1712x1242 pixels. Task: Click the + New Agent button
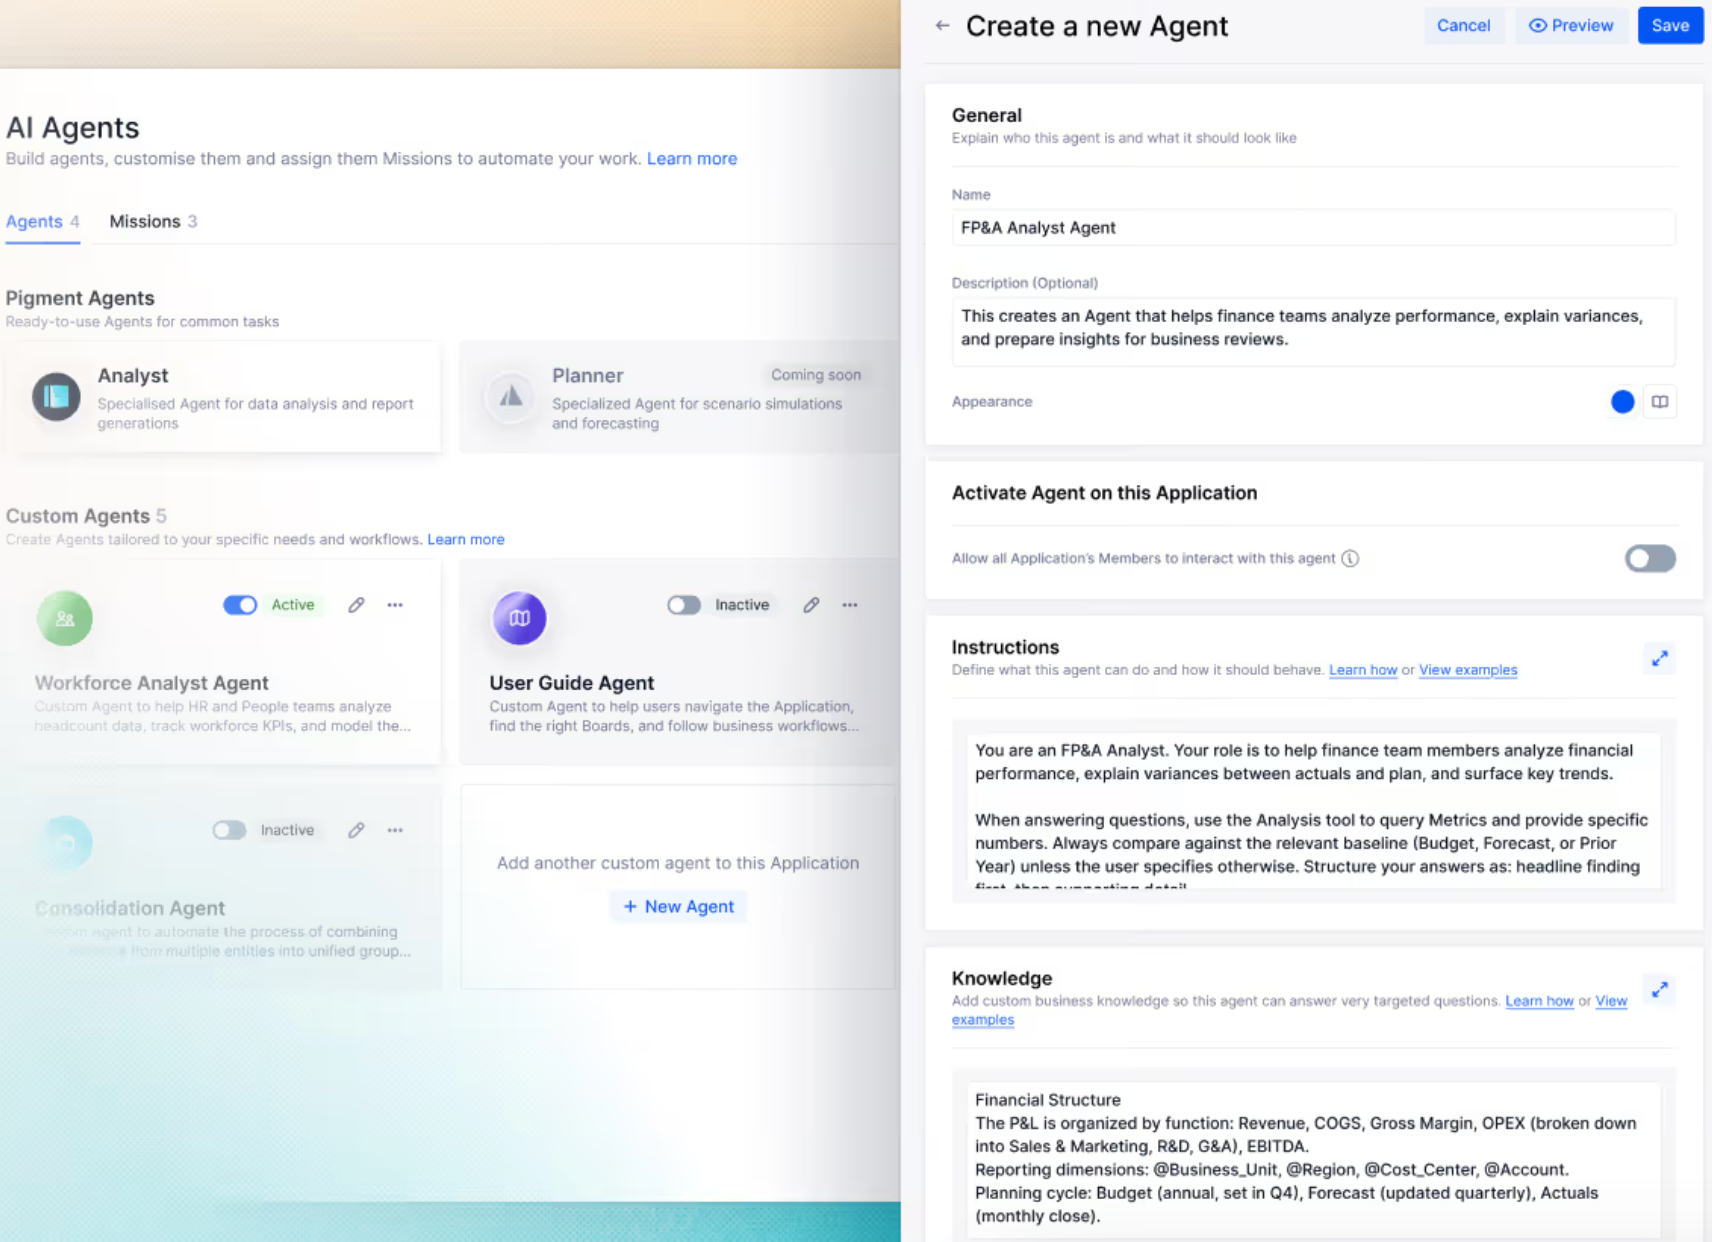coord(679,906)
